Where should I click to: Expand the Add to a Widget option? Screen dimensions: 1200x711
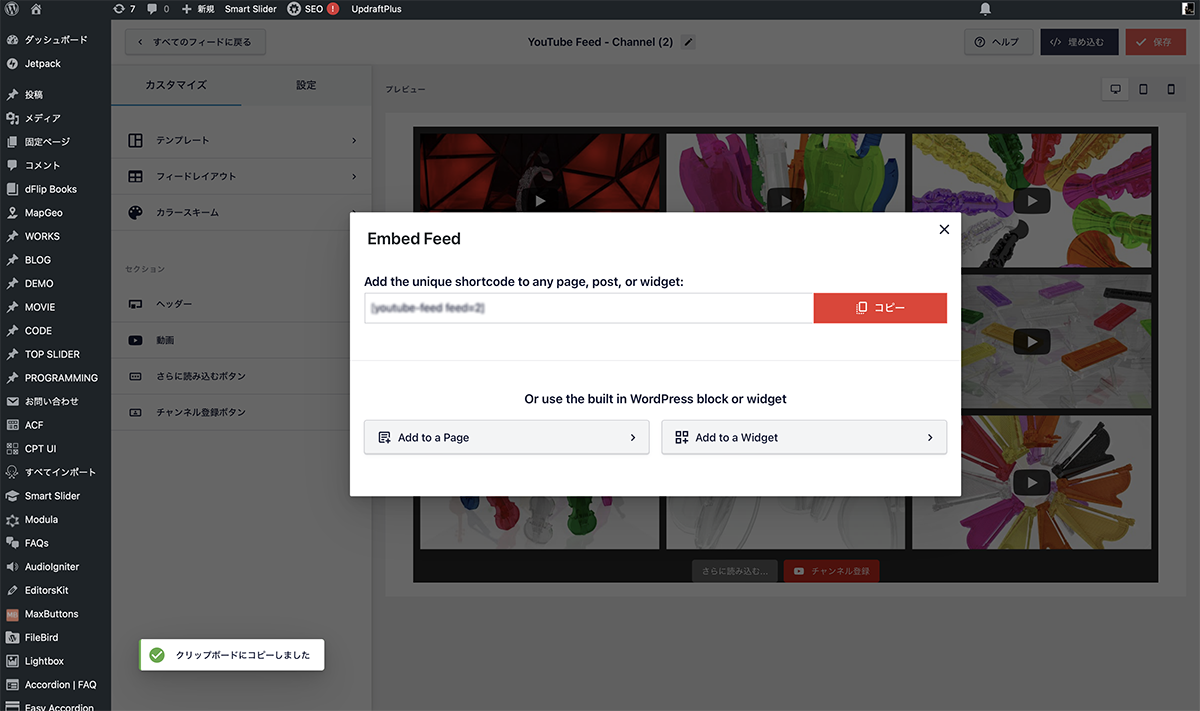[804, 437]
